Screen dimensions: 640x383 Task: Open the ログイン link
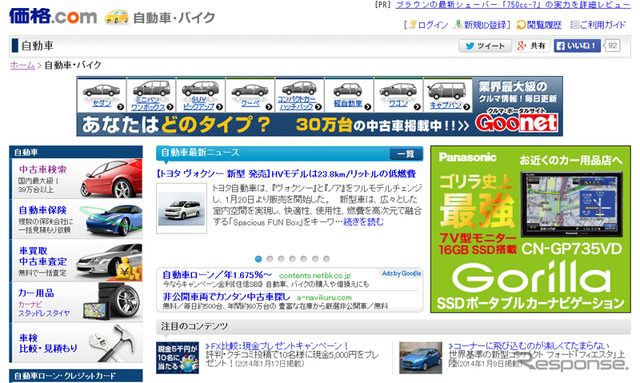[432, 25]
